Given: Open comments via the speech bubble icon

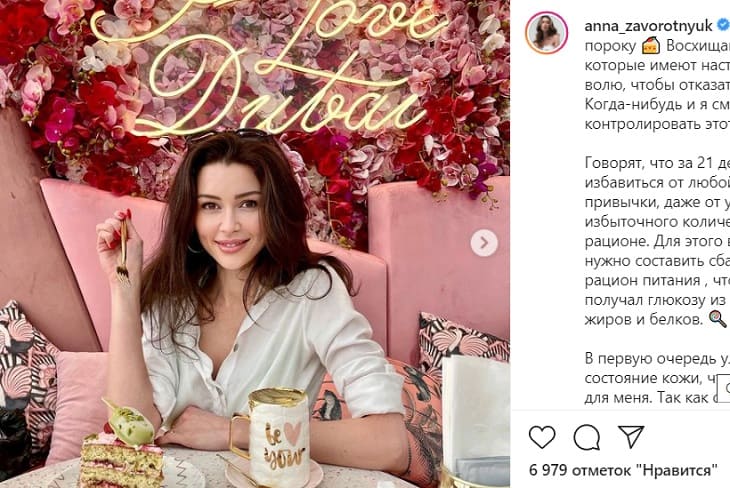Looking at the screenshot, I should pos(586,437).
